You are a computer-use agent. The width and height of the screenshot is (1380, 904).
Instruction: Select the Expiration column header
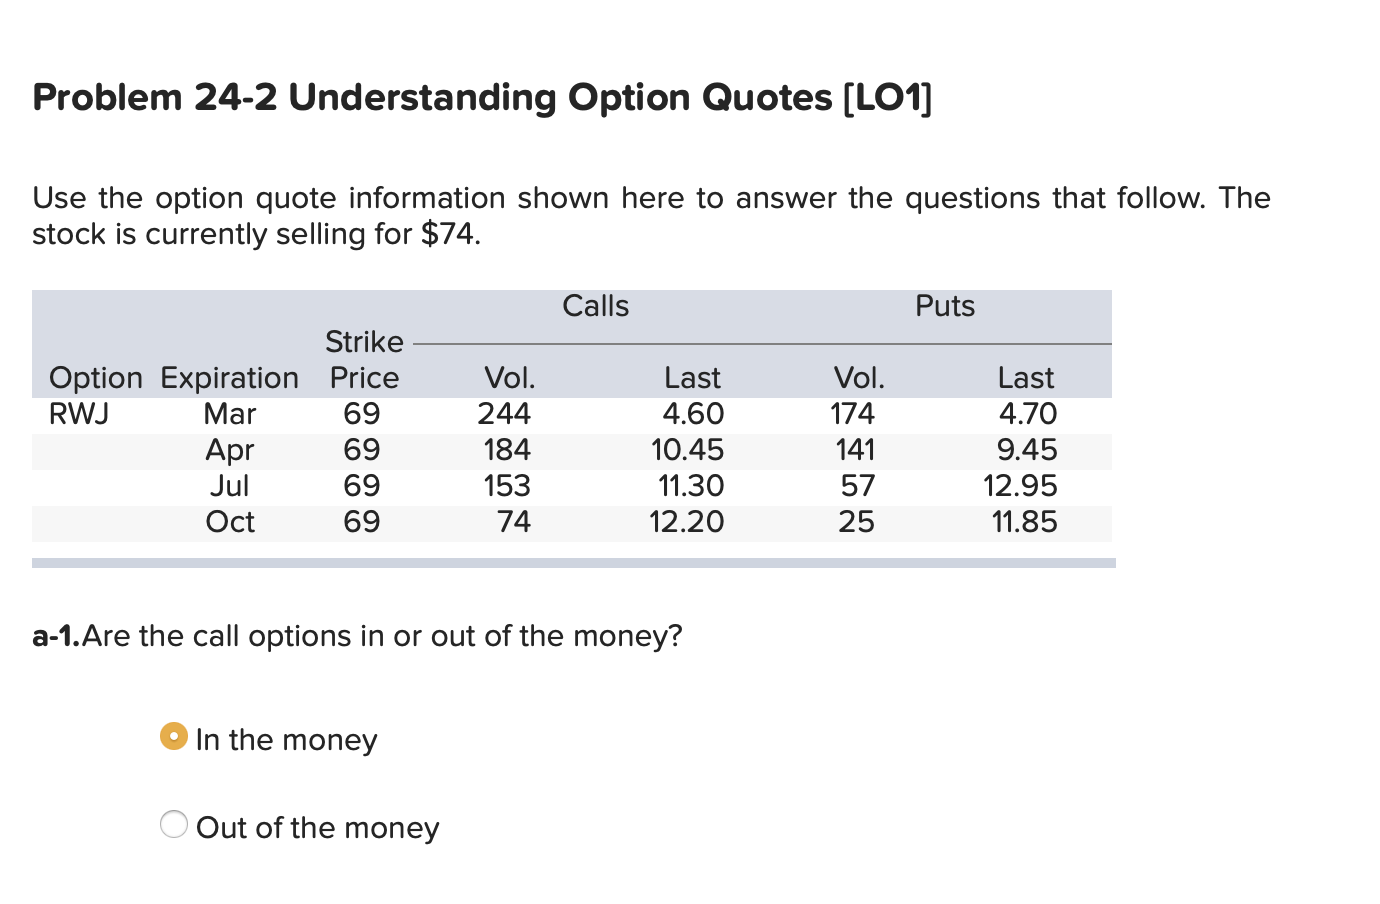point(229,377)
